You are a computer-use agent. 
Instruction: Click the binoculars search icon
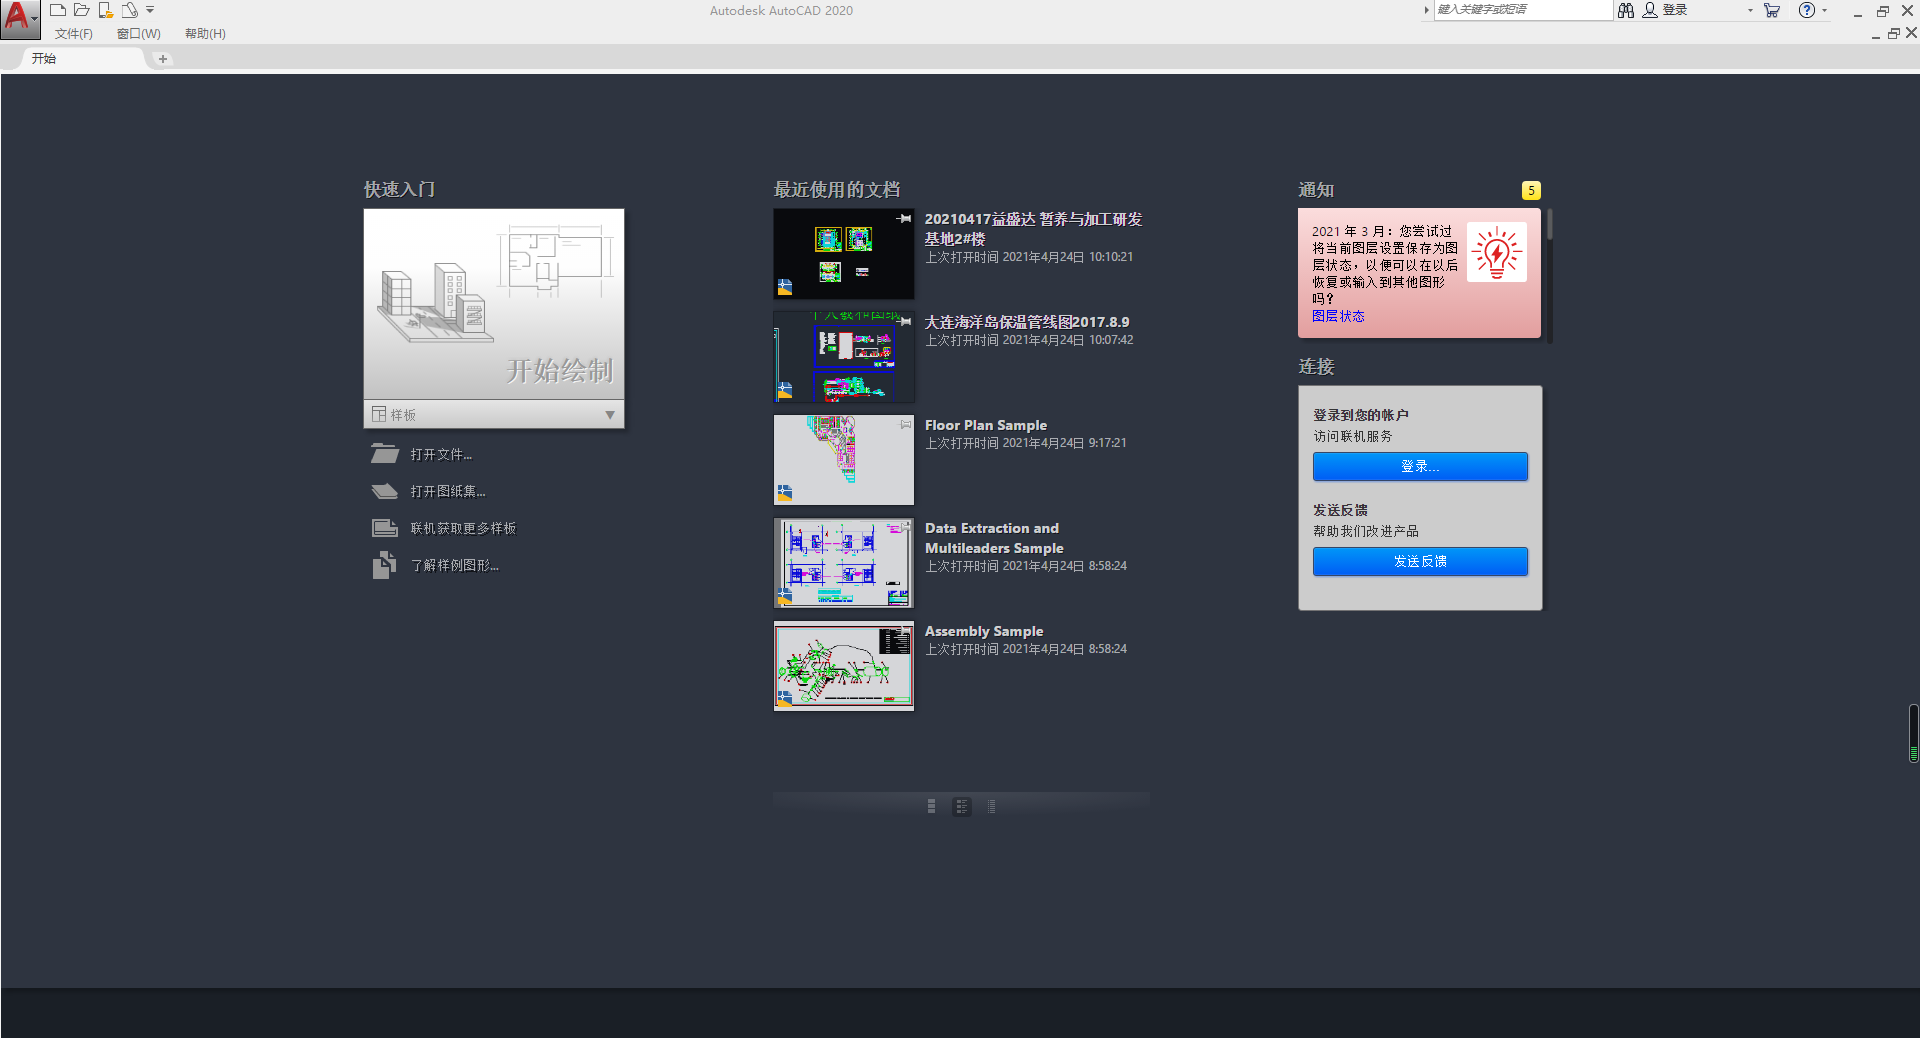(x=1626, y=10)
